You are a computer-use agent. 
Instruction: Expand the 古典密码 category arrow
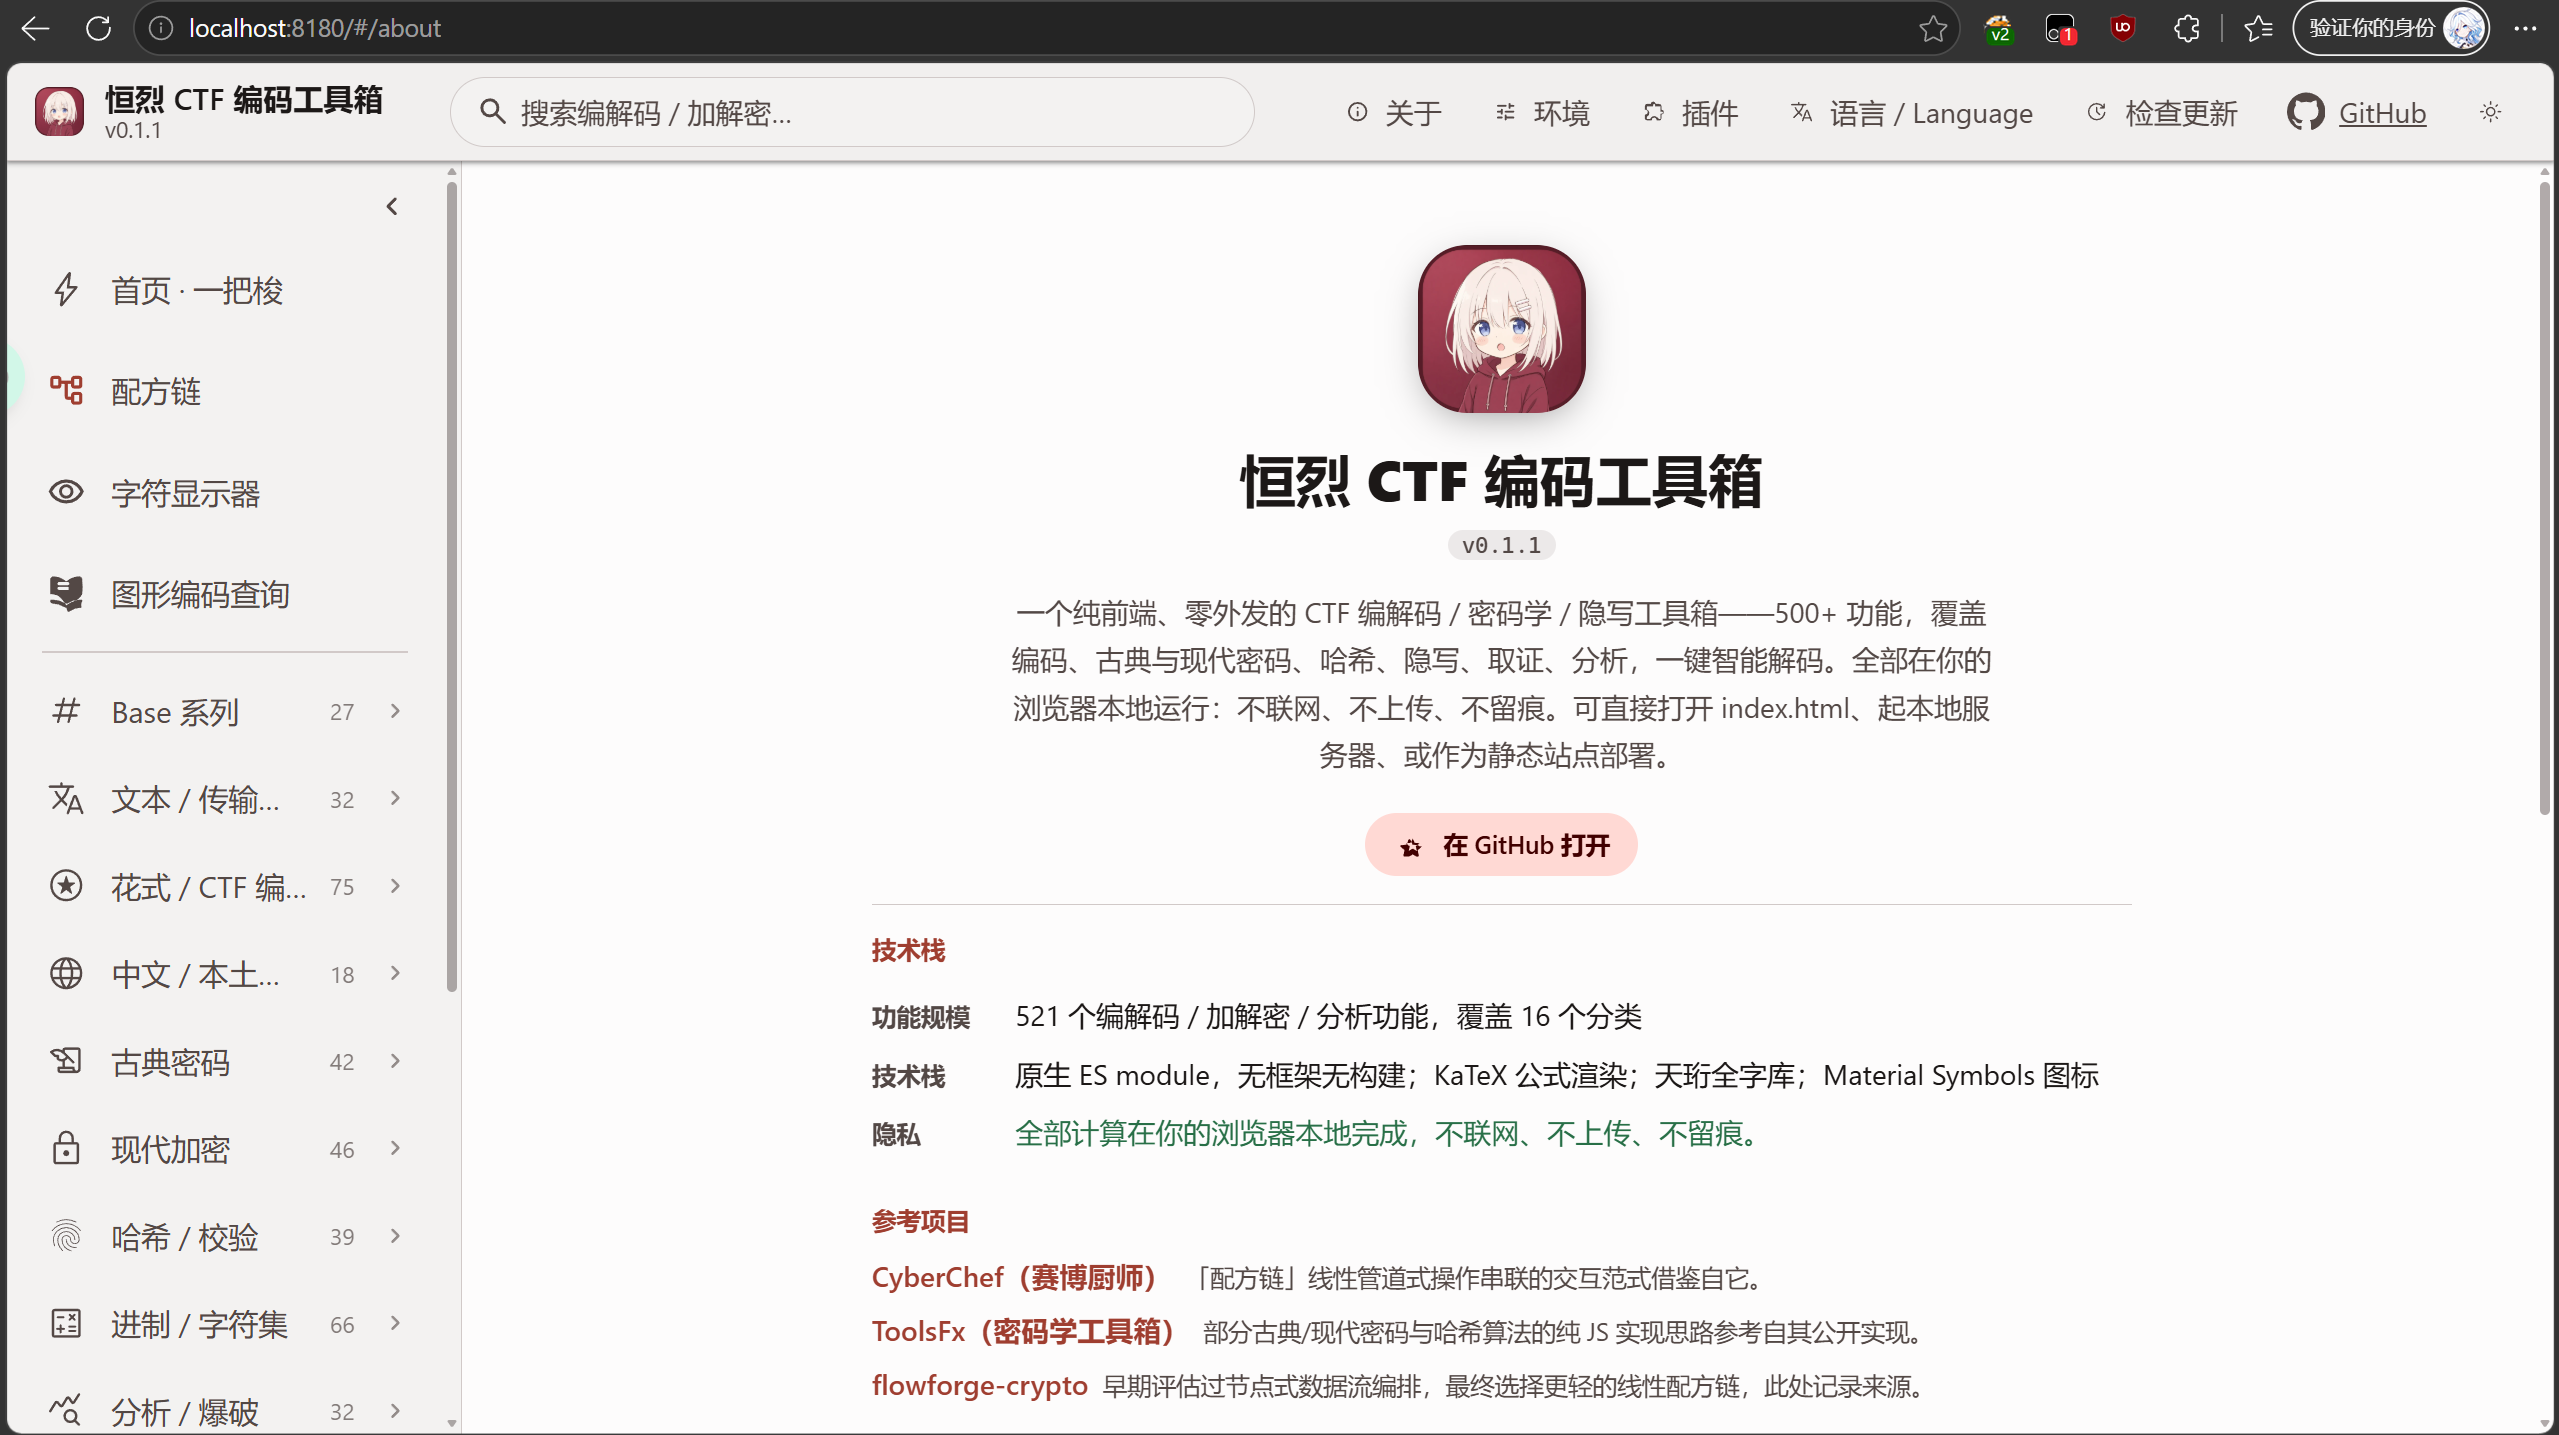tap(395, 1061)
